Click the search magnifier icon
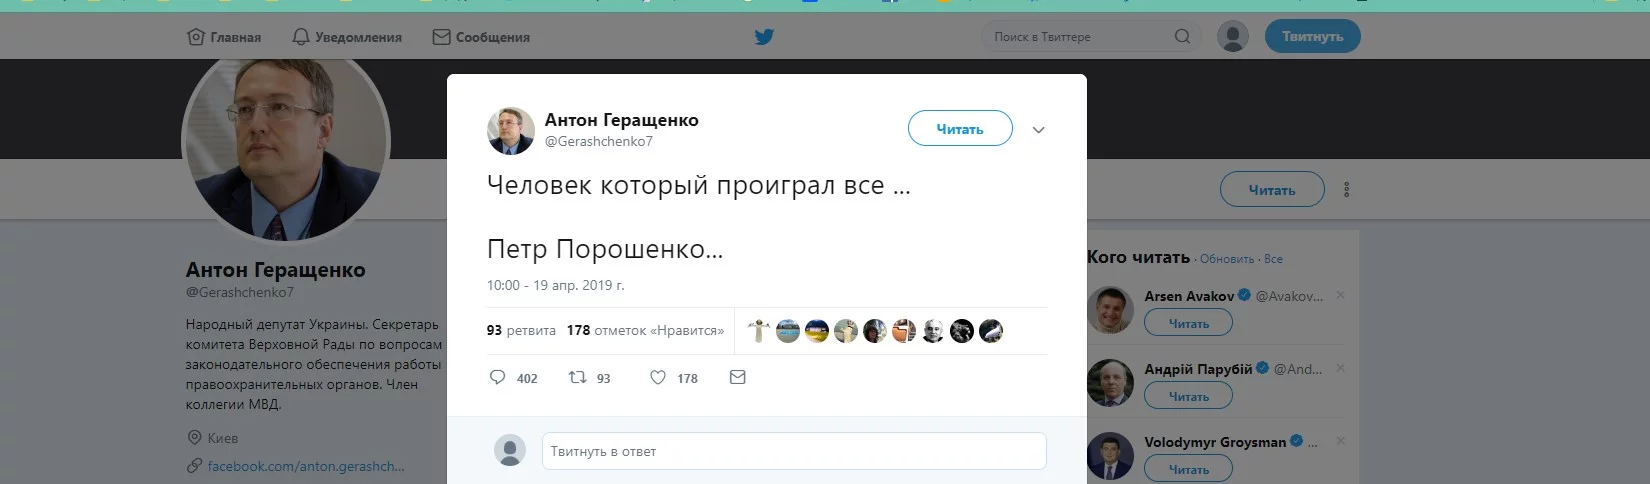Screen dimensions: 1650x484 coord(1182,37)
